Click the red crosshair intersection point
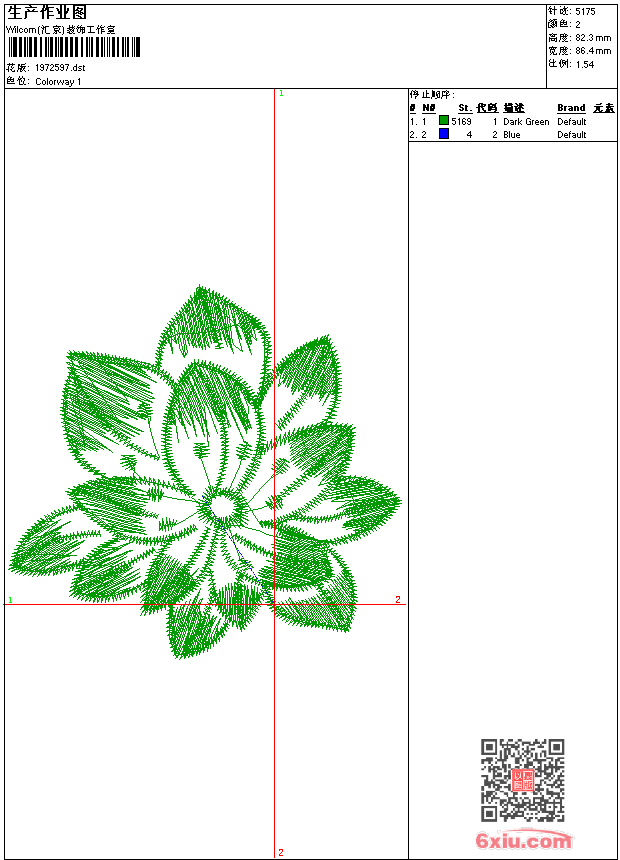Image resolution: width=620 pixels, height=860 pixels. (274, 604)
